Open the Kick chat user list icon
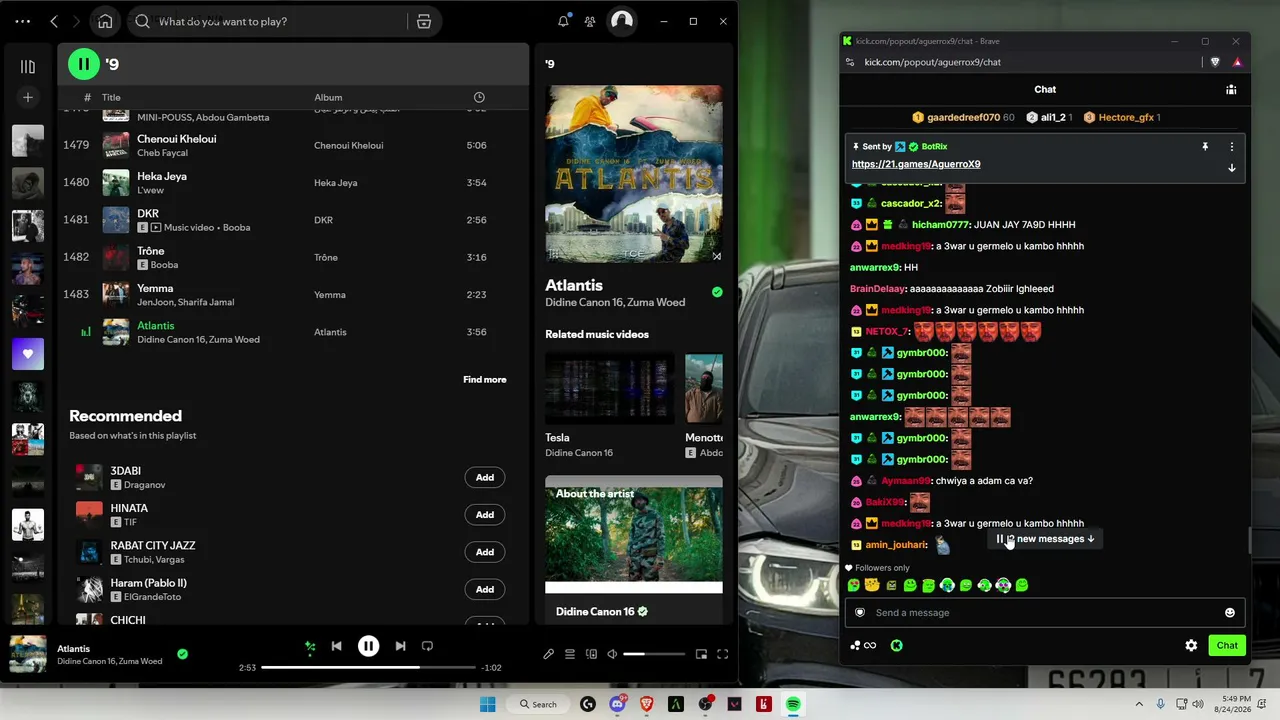The height and width of the screenshot is (720, 1280). (1231, 89)
